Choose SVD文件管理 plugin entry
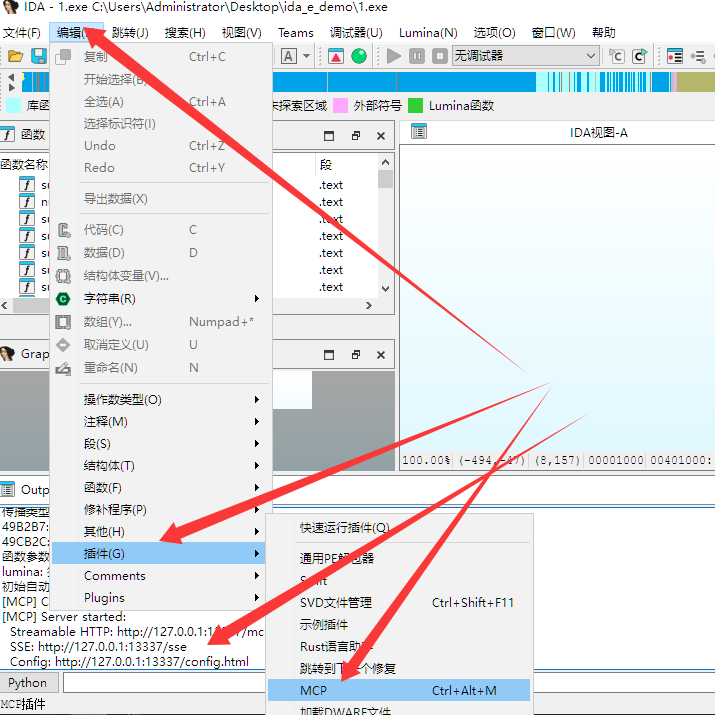 pos(399,603)
